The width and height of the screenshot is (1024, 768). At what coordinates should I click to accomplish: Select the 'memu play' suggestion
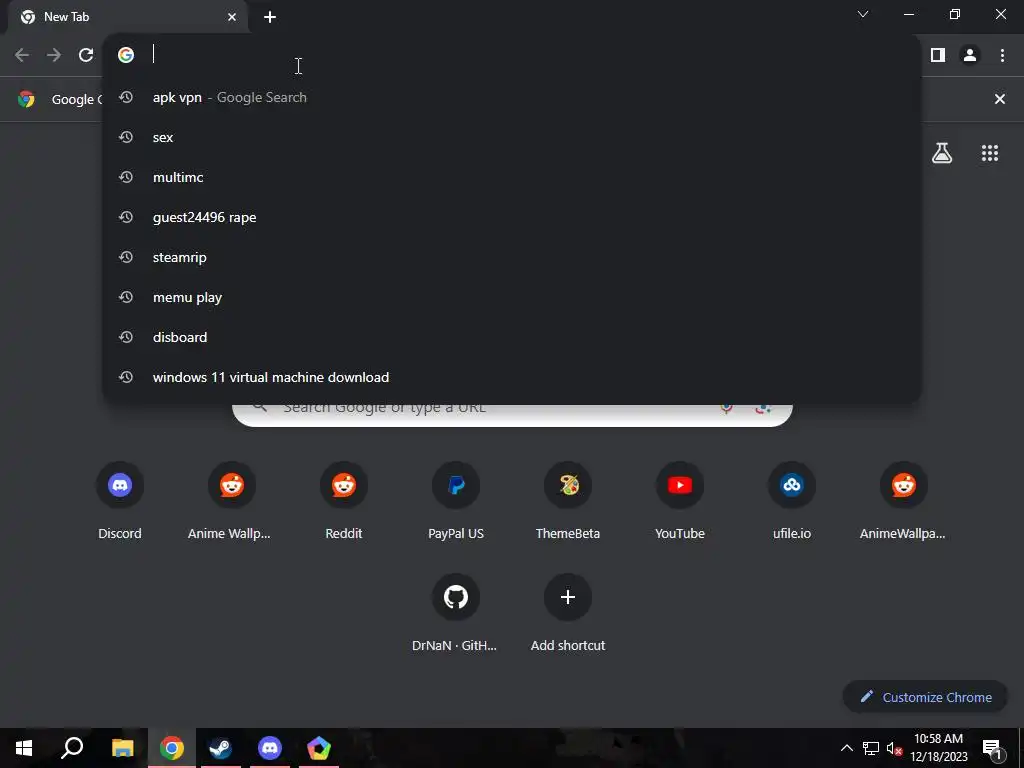pyautogui.click(x=511, y=297)
